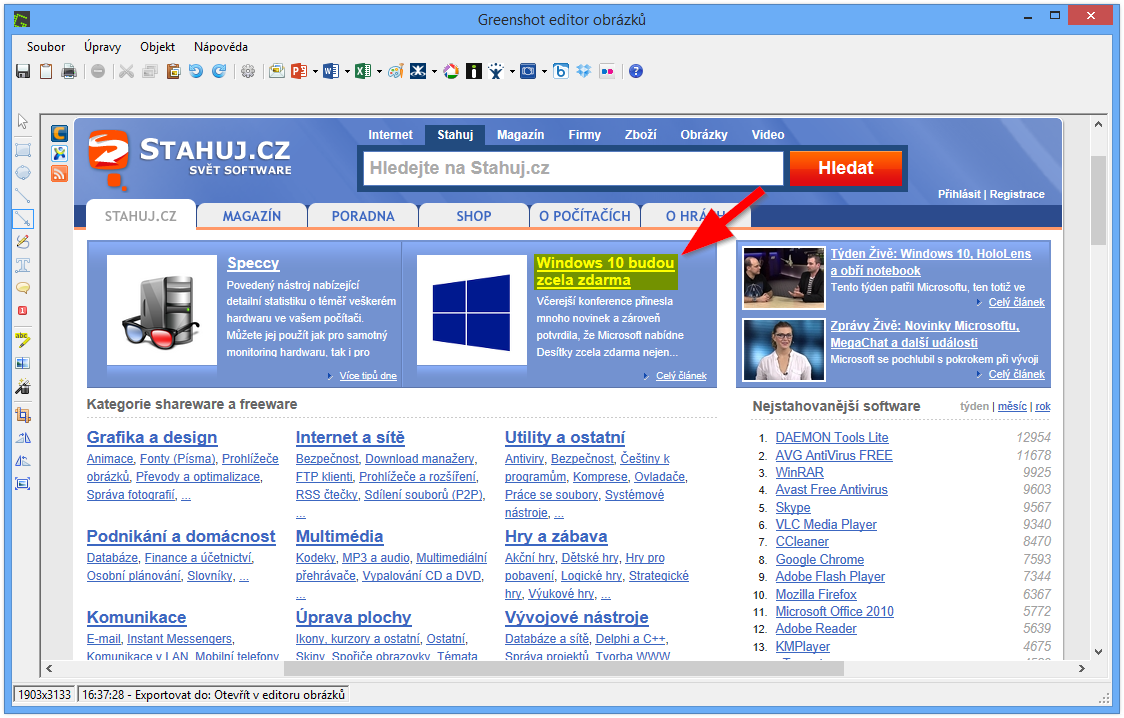This screenshot has width=1124, height=718.
Task: Upload to Box via its icon
Action: (561, 71)
